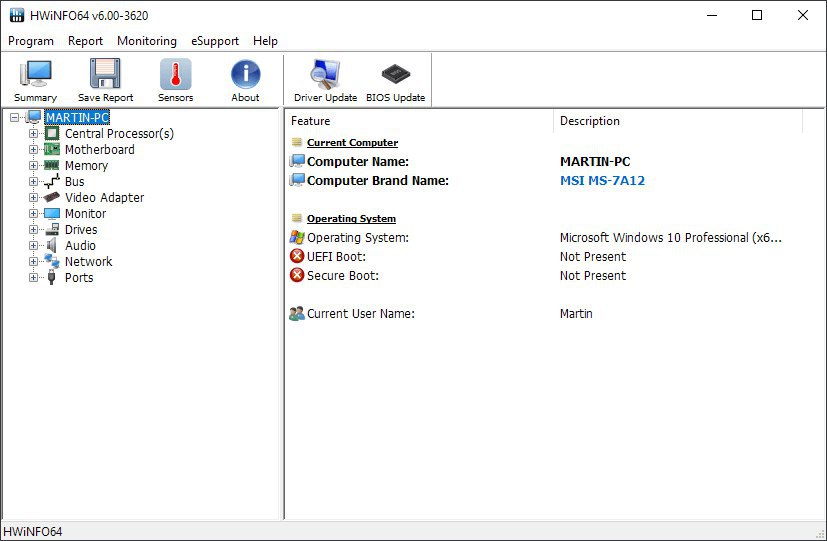Minimize the HWiNFO64 window
The width and height of the screenshot is (827, 541).
point(712,15)
